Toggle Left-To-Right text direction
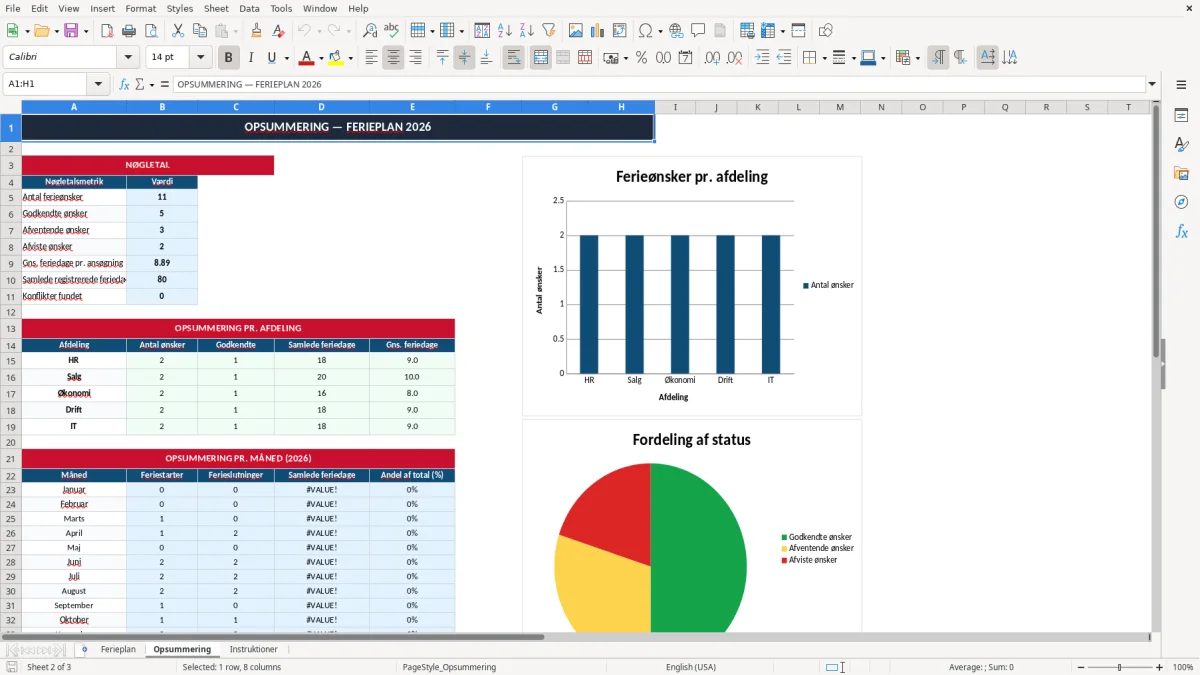1200x675 pixels. (x=938, y=58)
